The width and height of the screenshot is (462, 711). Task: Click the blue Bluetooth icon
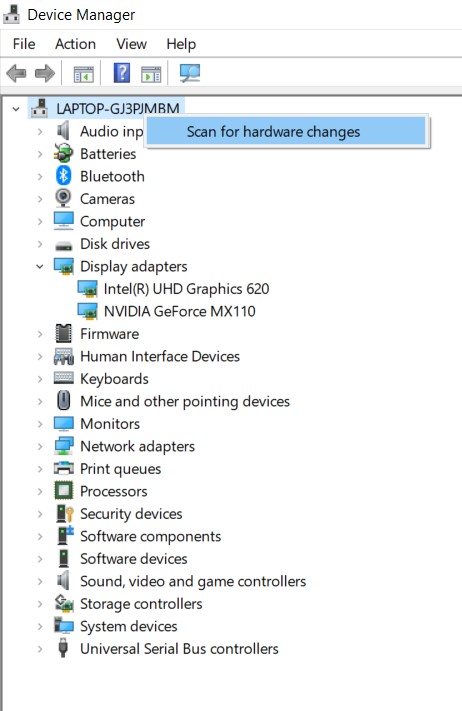pos(63,176)
